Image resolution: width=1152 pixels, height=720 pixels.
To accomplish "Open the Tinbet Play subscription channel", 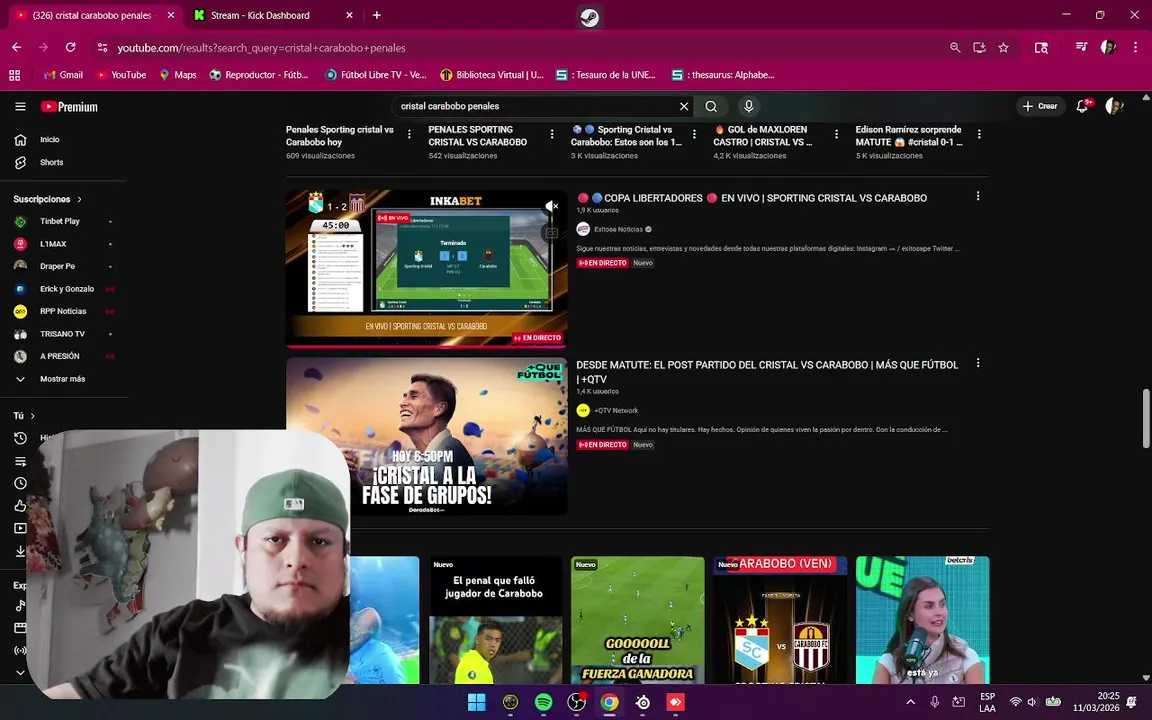I will click(62, 221).
